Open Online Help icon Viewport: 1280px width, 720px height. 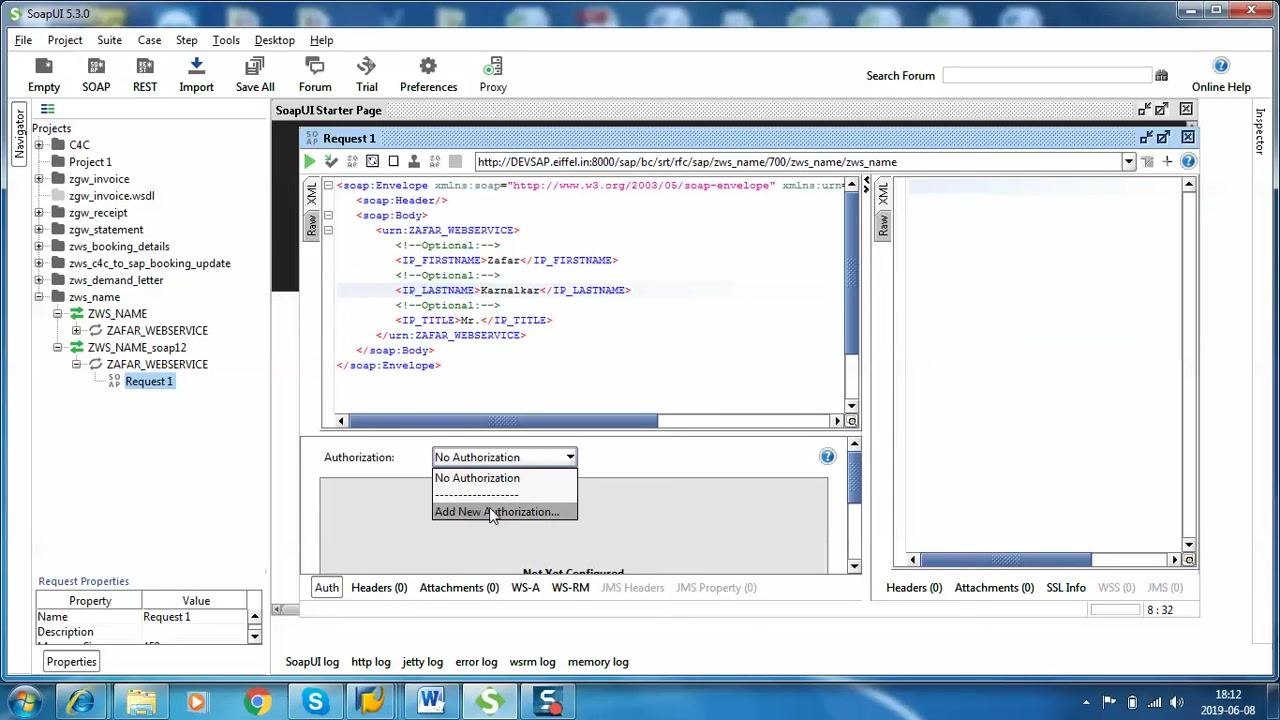(1221, 66)
